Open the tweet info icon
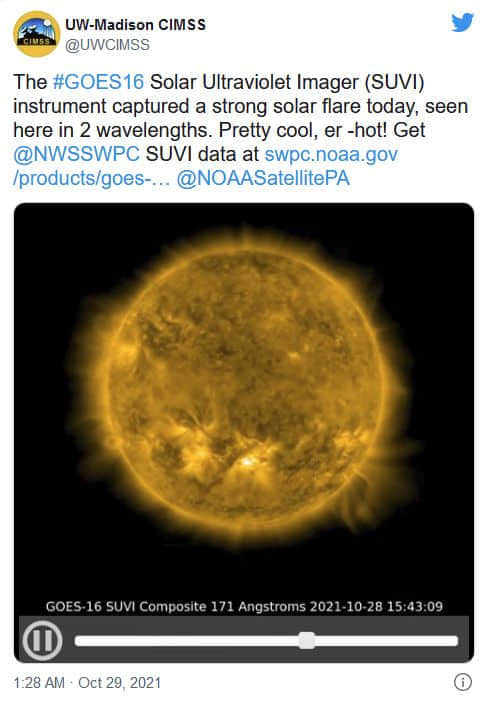The height and width of the screenshot is (701, 487). coord(462,682)
